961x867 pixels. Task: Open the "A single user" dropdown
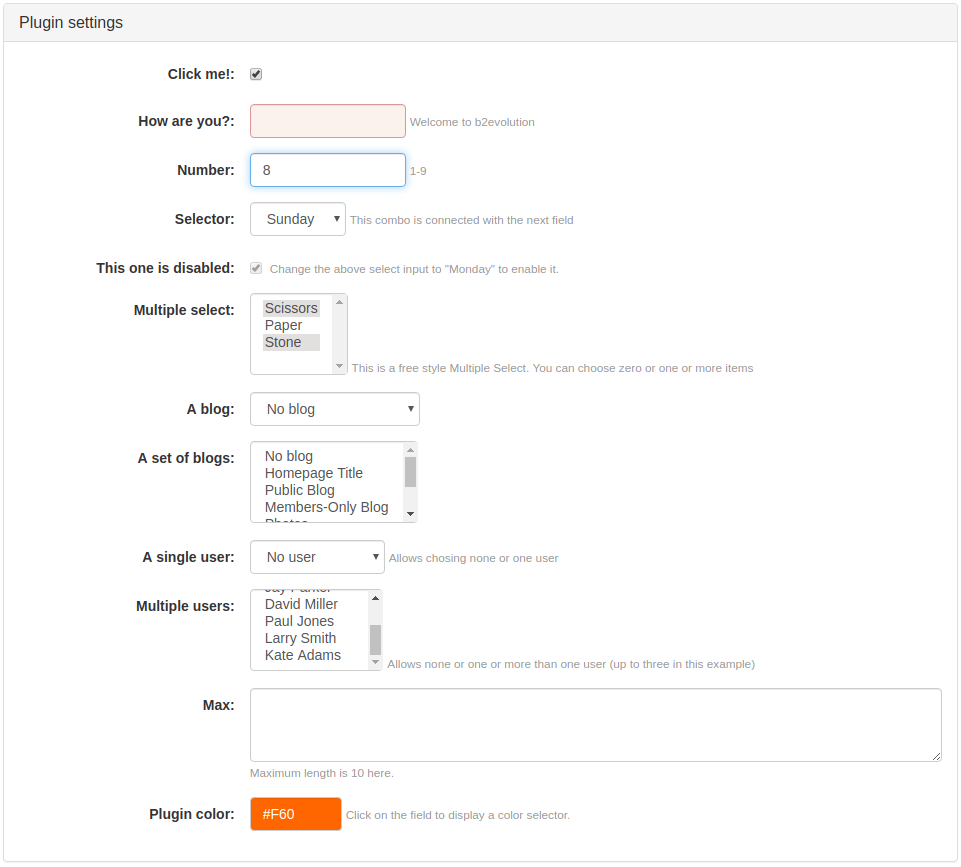tap(317, 557)
